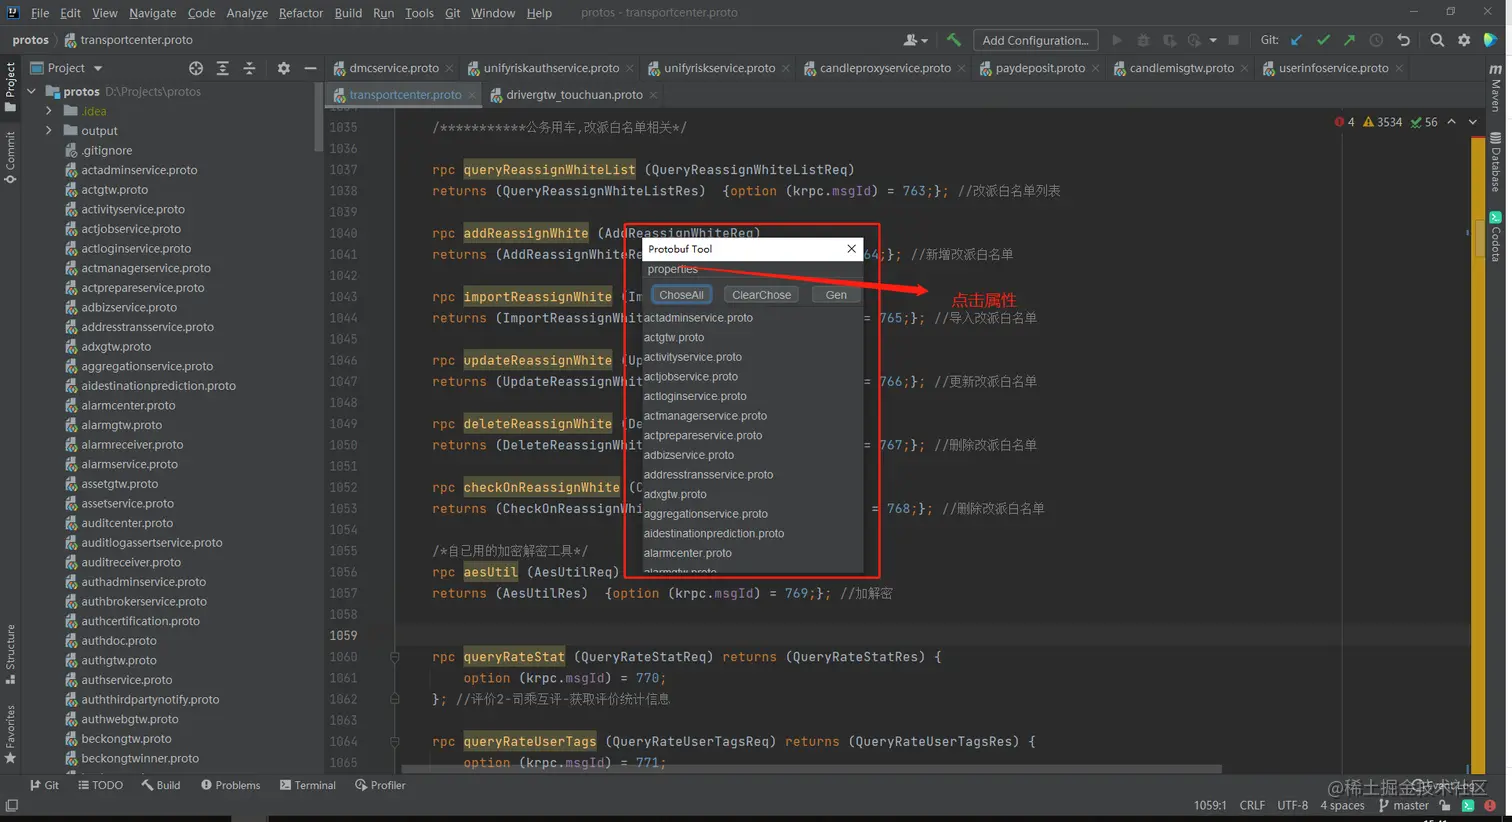Expand all in Project panel

pyautogui.click(x=223, y=68)
